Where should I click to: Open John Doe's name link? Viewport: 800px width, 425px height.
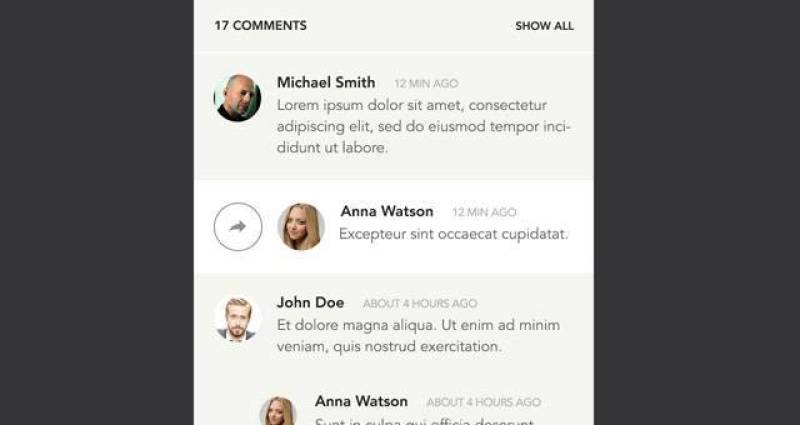pos(310,303)
